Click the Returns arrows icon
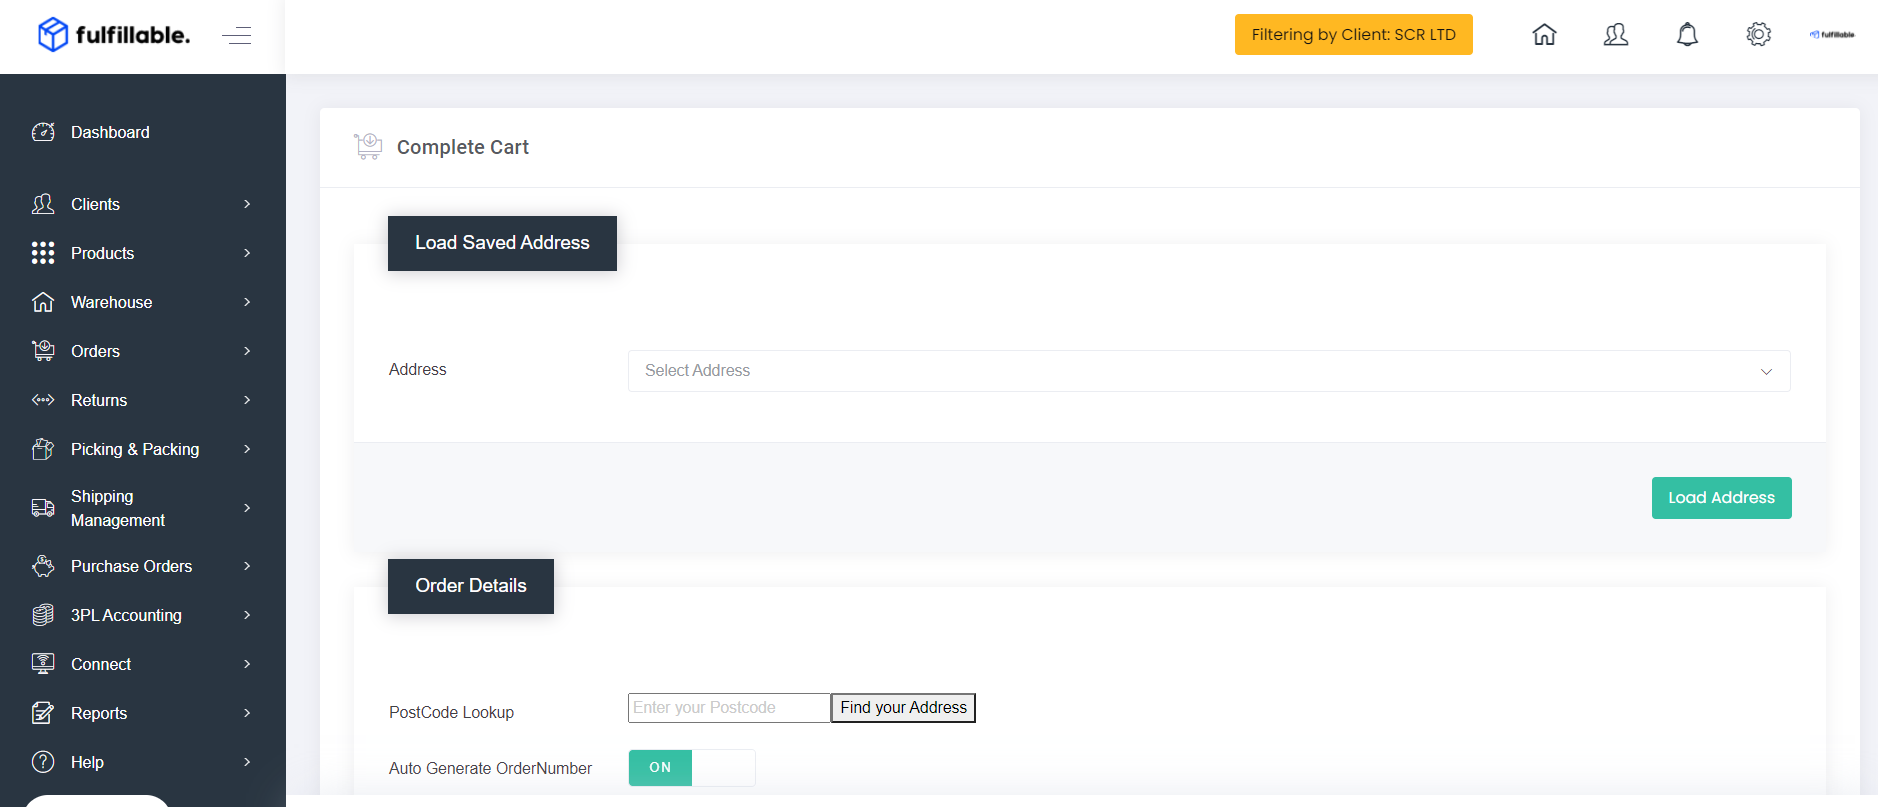This screenshot has width=1878, height=807. pyautogui.click(x=43, y=400)
